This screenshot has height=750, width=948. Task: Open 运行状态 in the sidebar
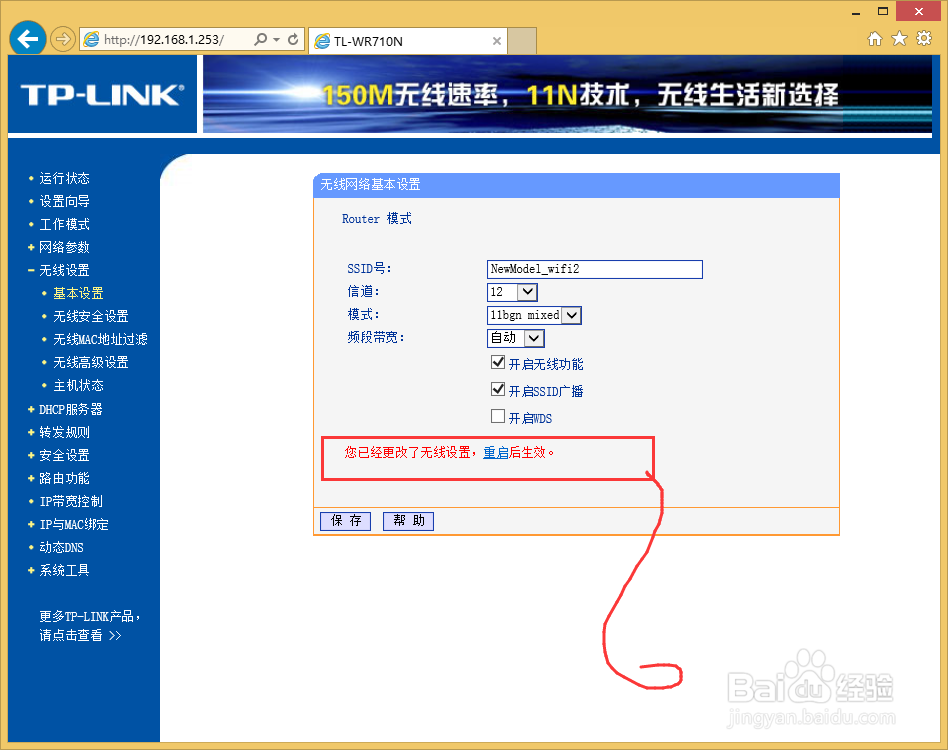click(x=64, y=178)
